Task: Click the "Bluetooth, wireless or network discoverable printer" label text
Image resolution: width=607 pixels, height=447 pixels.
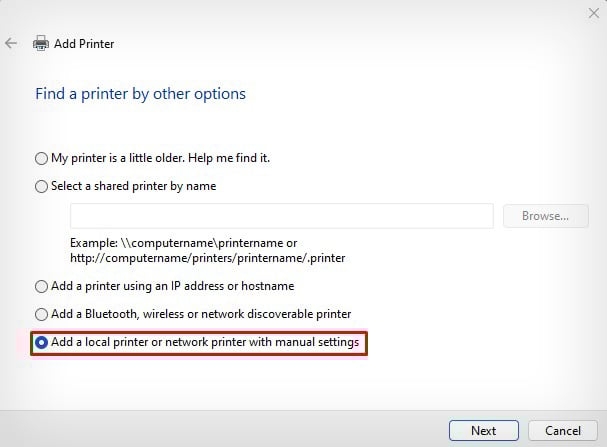Action: coord(200,314)
